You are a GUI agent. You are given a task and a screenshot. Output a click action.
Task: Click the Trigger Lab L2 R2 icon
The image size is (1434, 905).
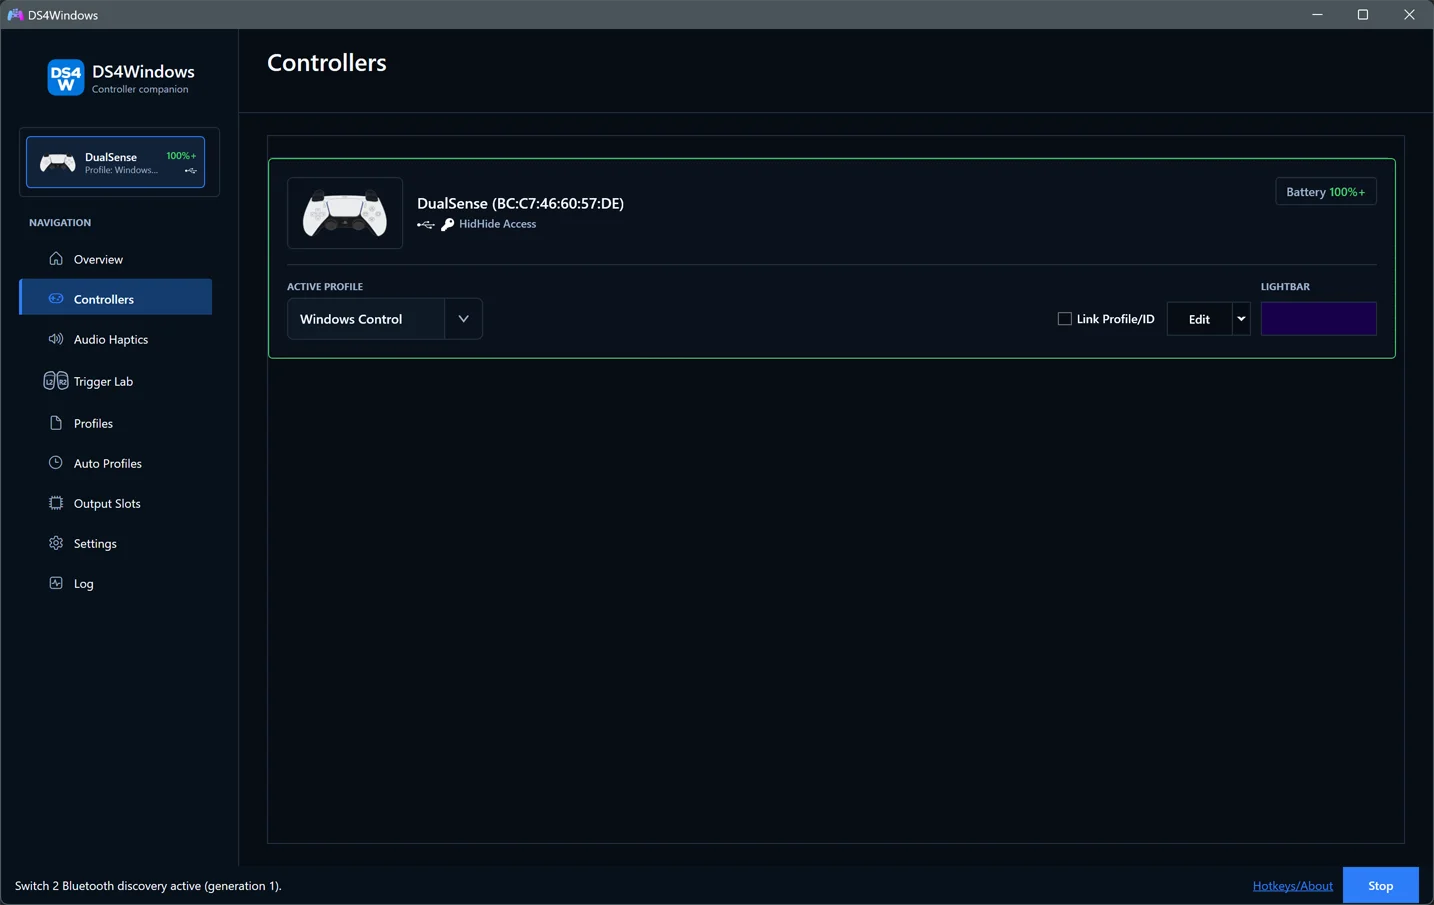[x=56, y=381]
